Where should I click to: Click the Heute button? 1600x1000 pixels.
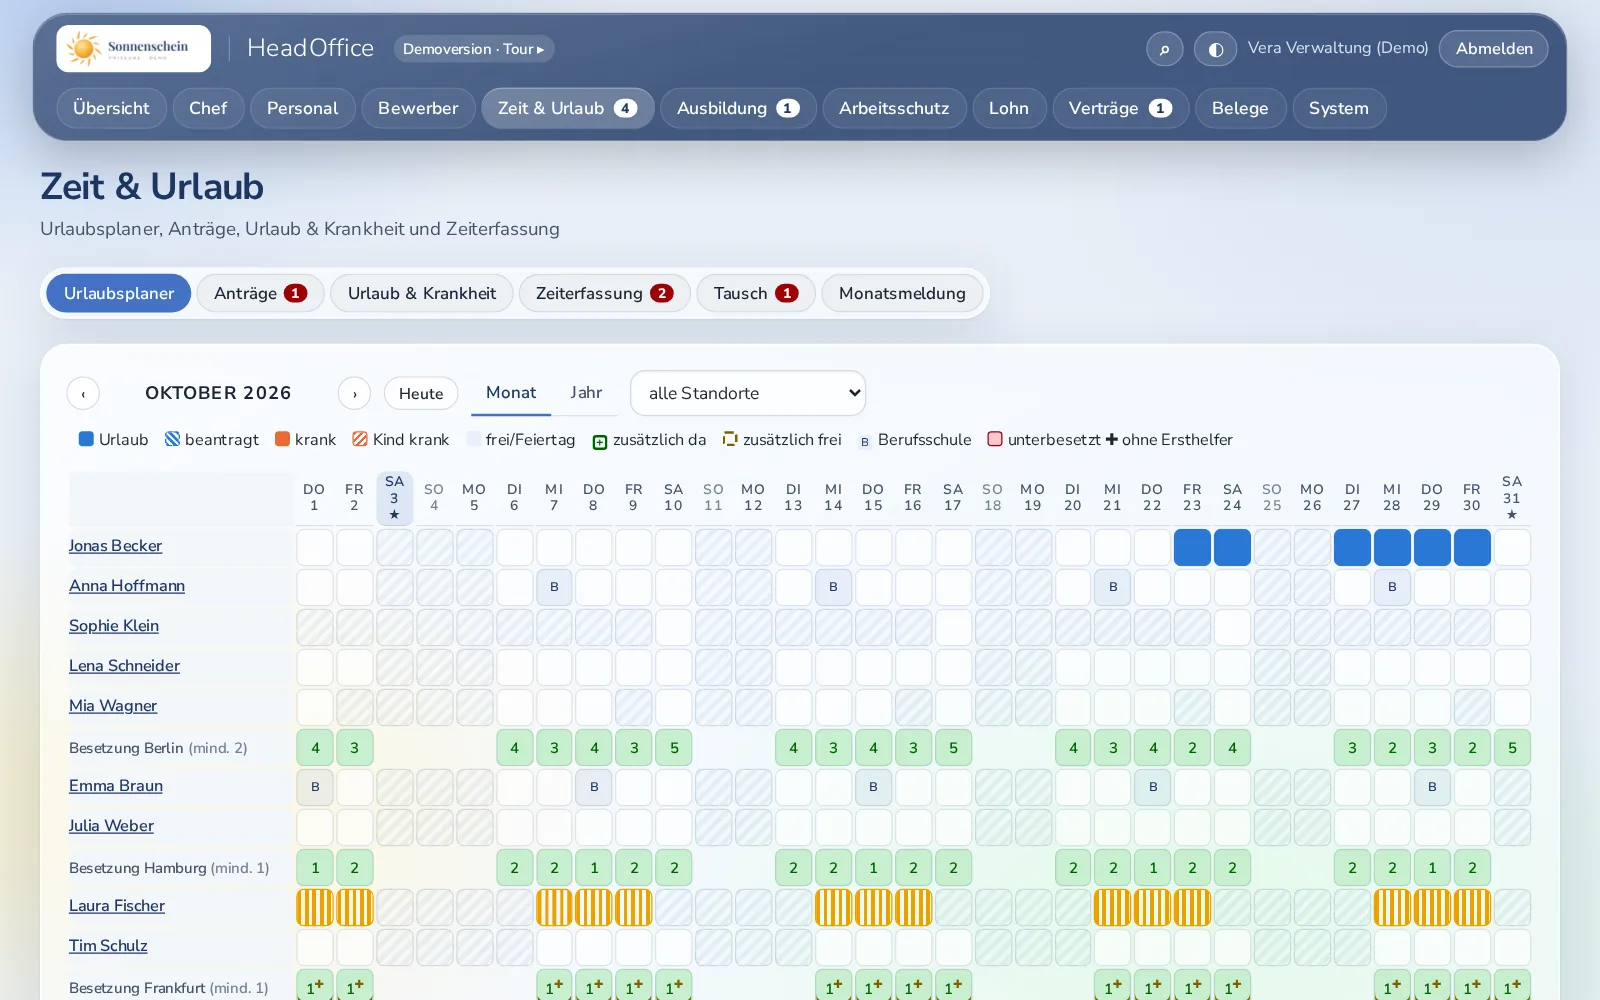[x=421, y=394]
